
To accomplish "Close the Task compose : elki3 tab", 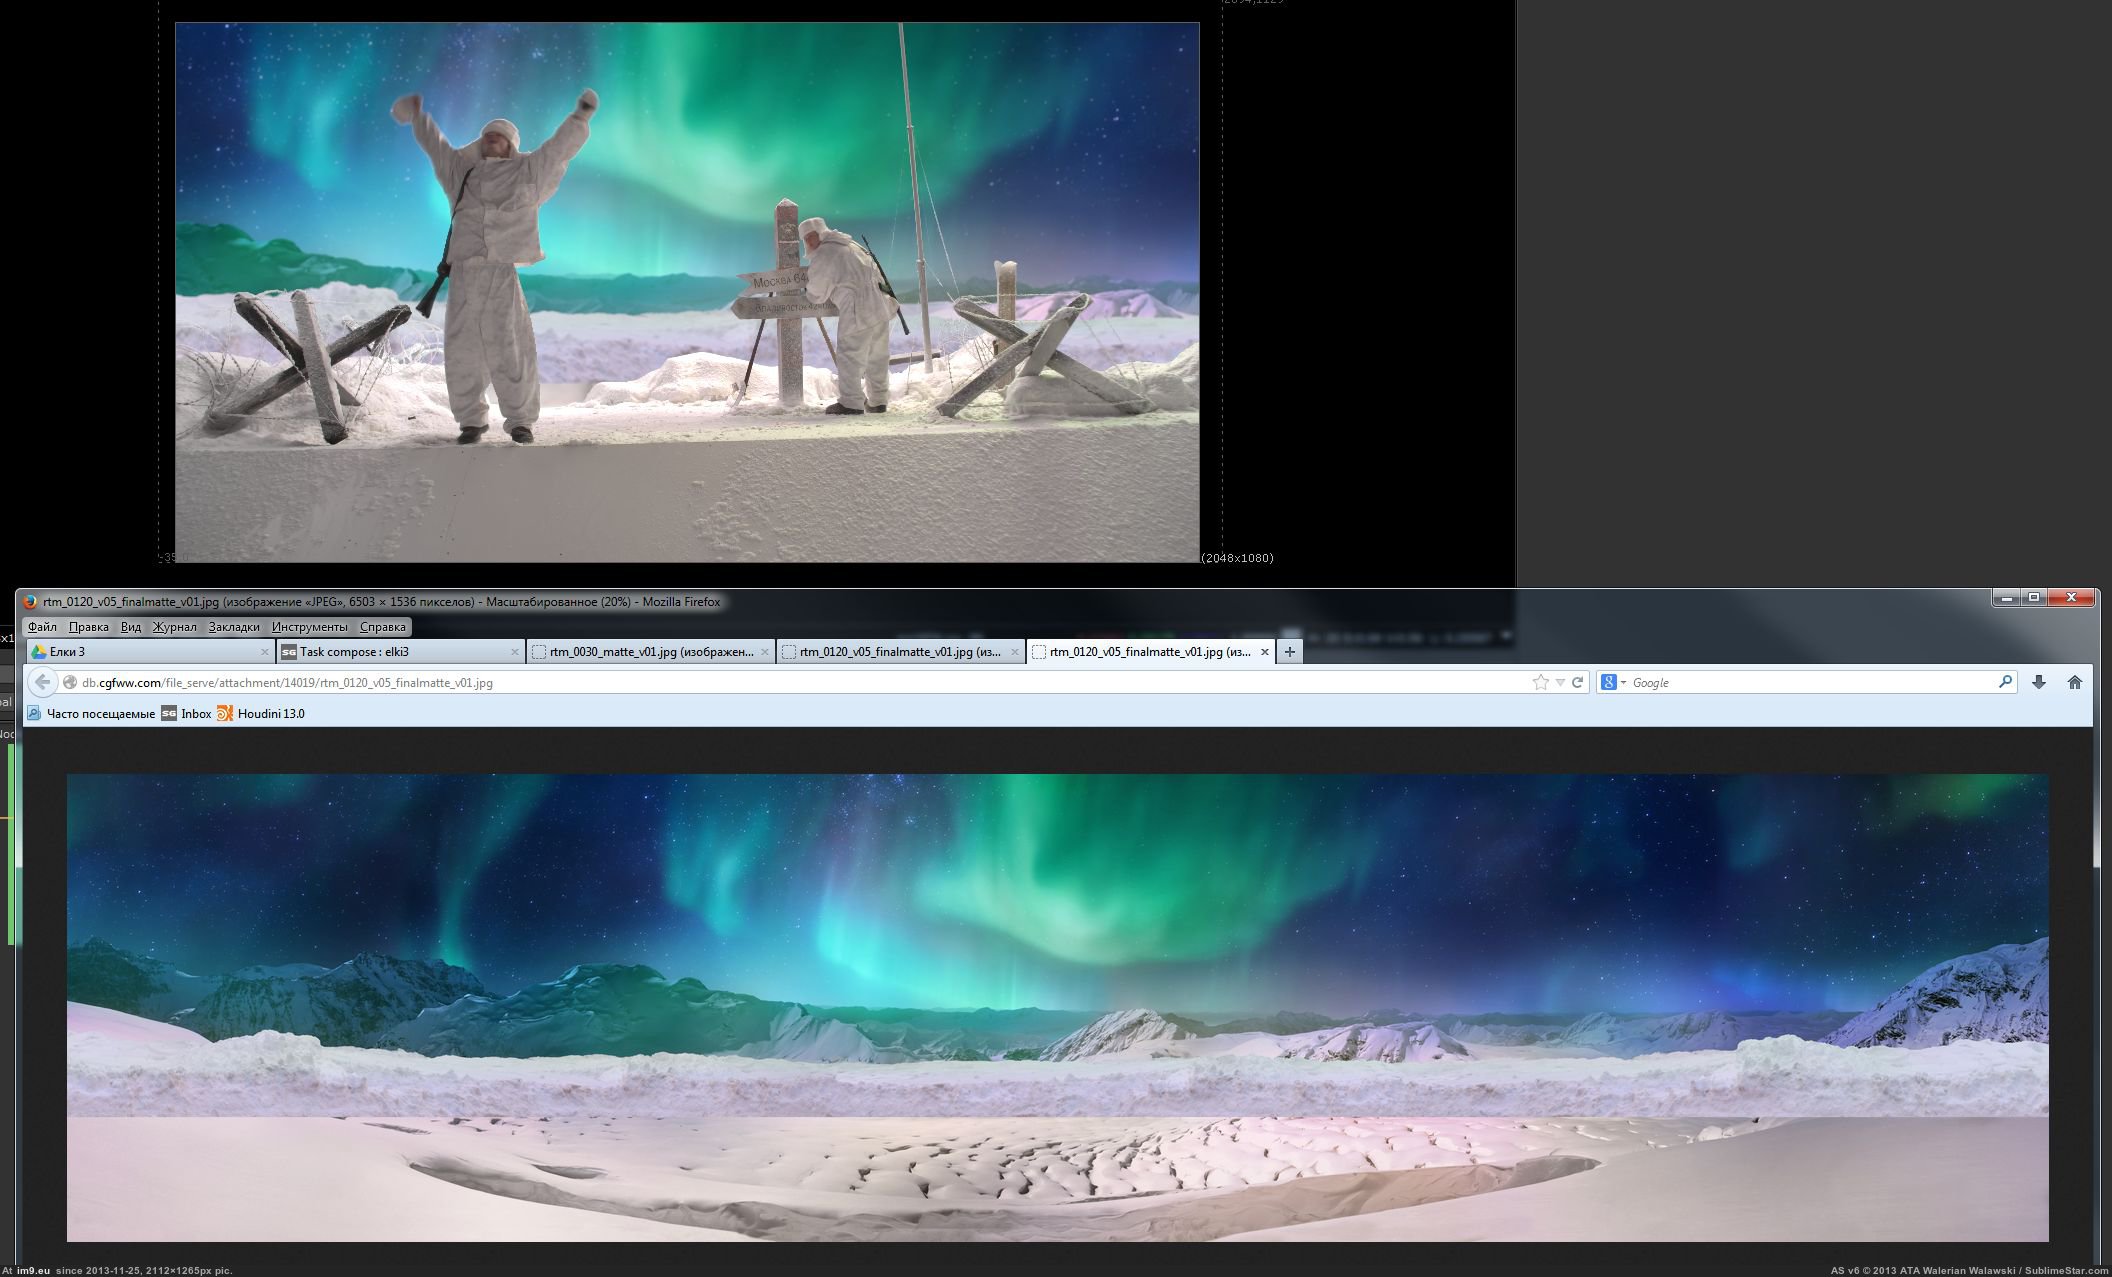I will coord(514,652).
